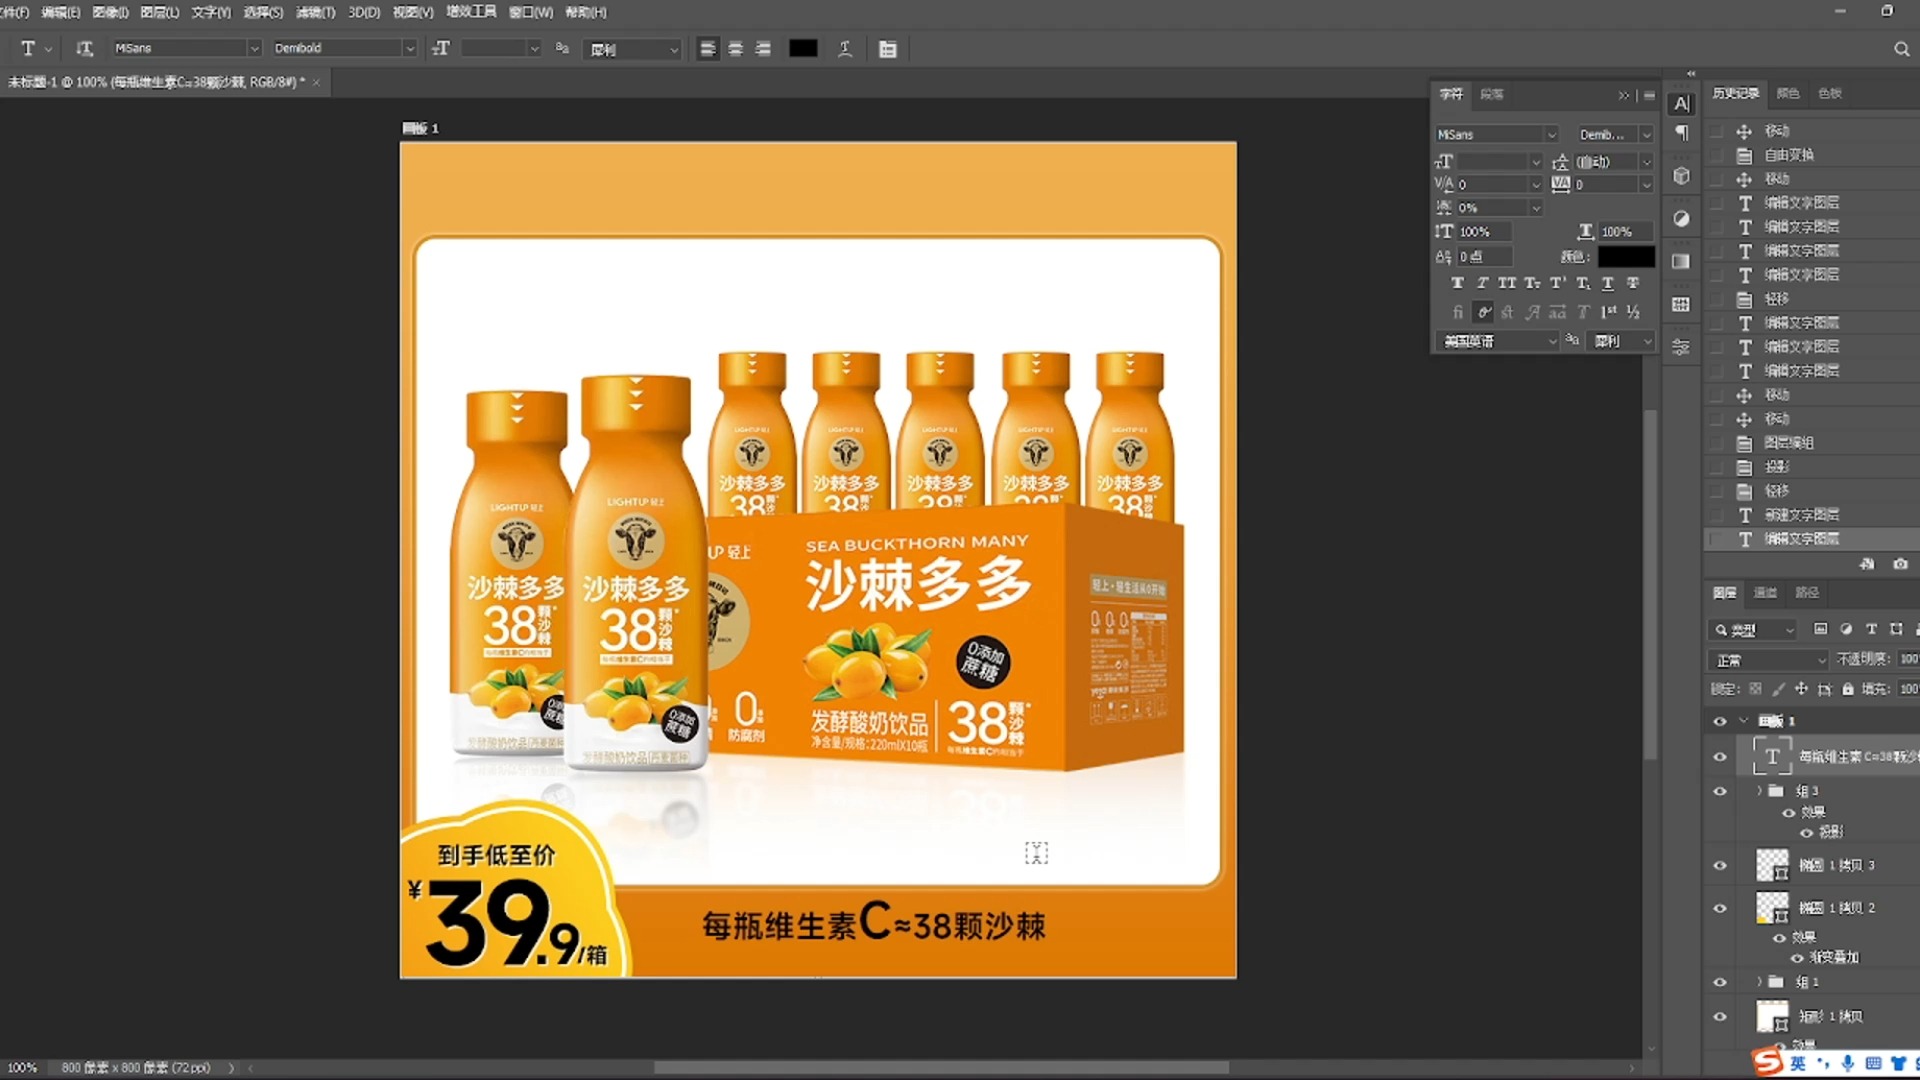
Task: Open the 3D panel cube icon in dock
Action: coord(1682,176)
